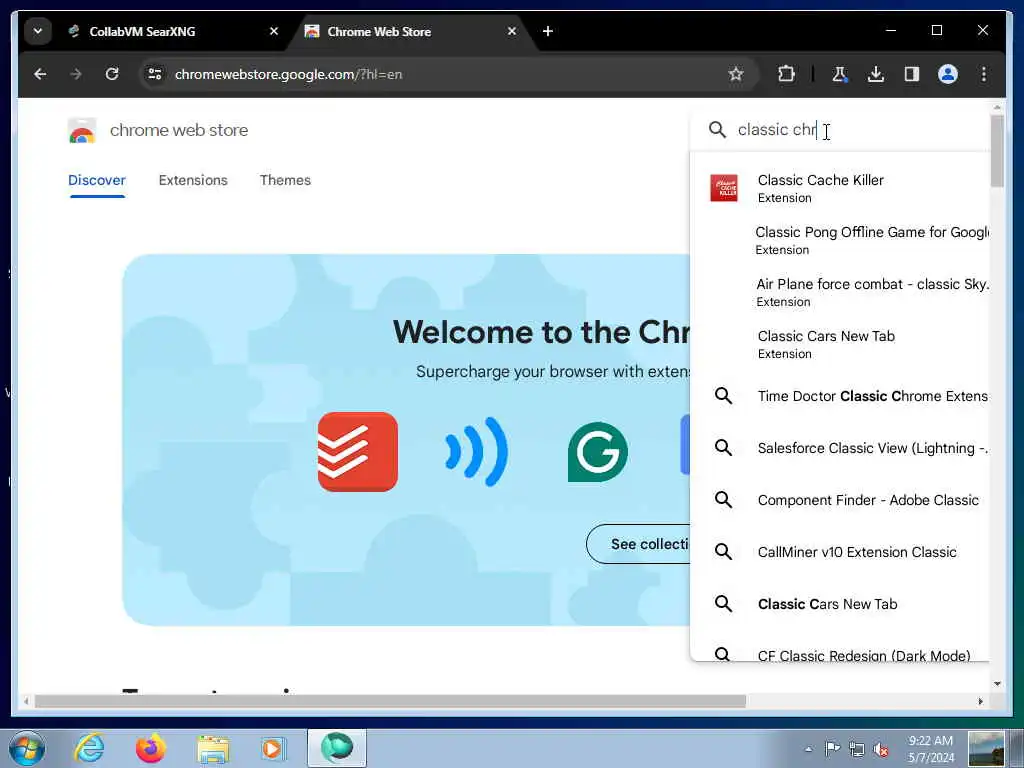This screenshot has width=1024, height=768.
Task: Switch to the Themes tab
Action: [x=285, y=180]
